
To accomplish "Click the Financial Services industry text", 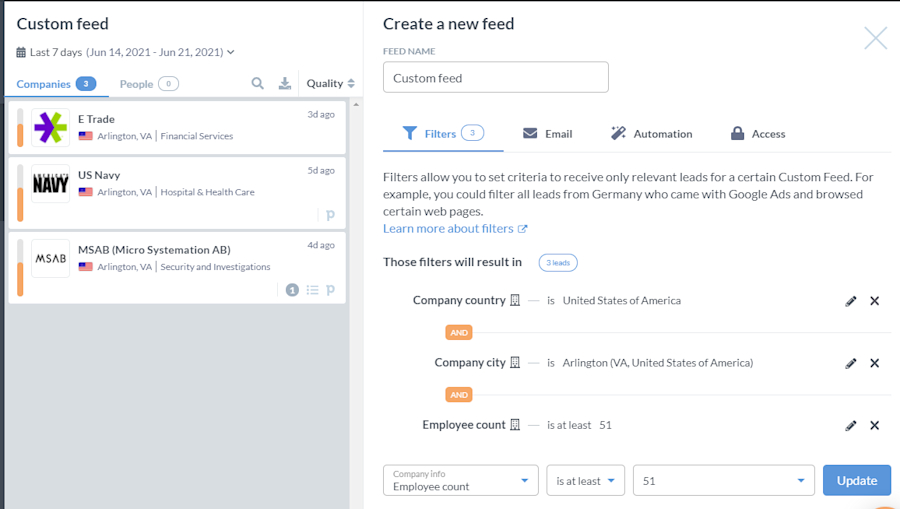I will tap(197, 136).
